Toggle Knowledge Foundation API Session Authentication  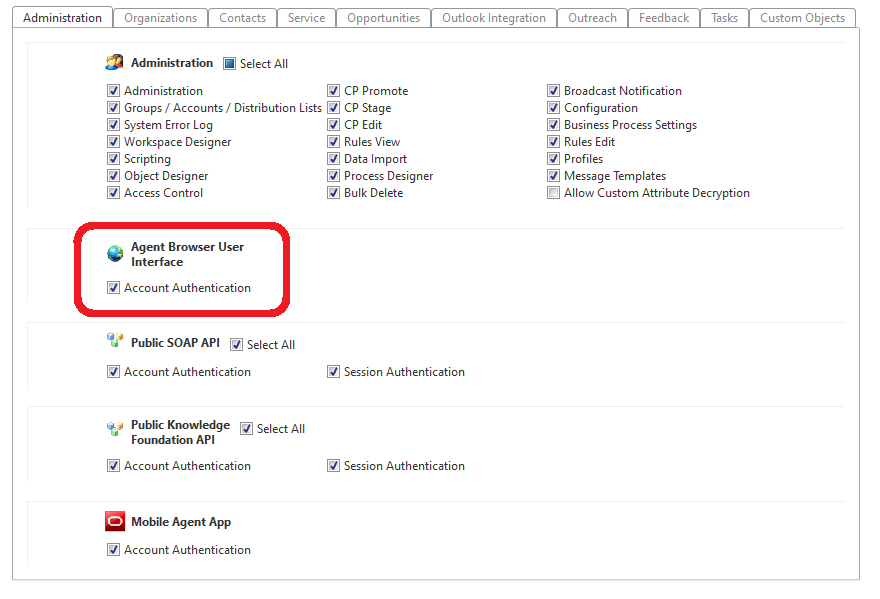pyautogui.click(x=333, y=465)
